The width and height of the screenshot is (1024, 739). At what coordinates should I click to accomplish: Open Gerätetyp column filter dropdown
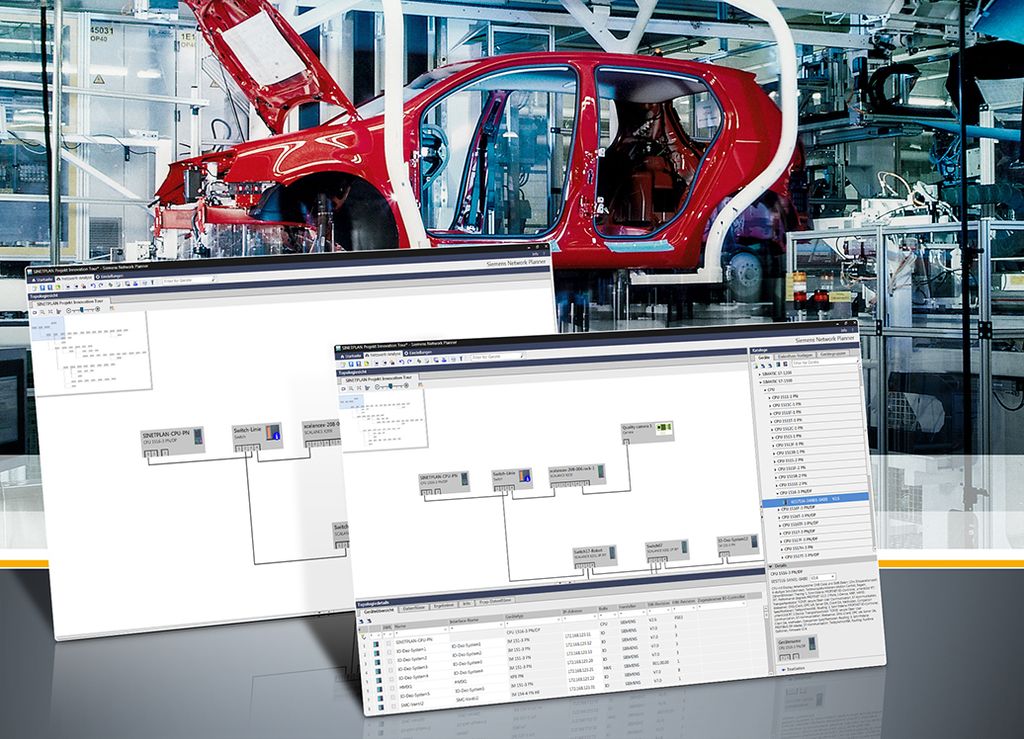558,620
